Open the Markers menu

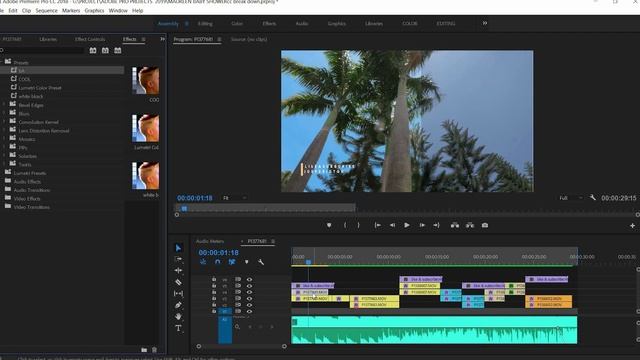[71, 11]
